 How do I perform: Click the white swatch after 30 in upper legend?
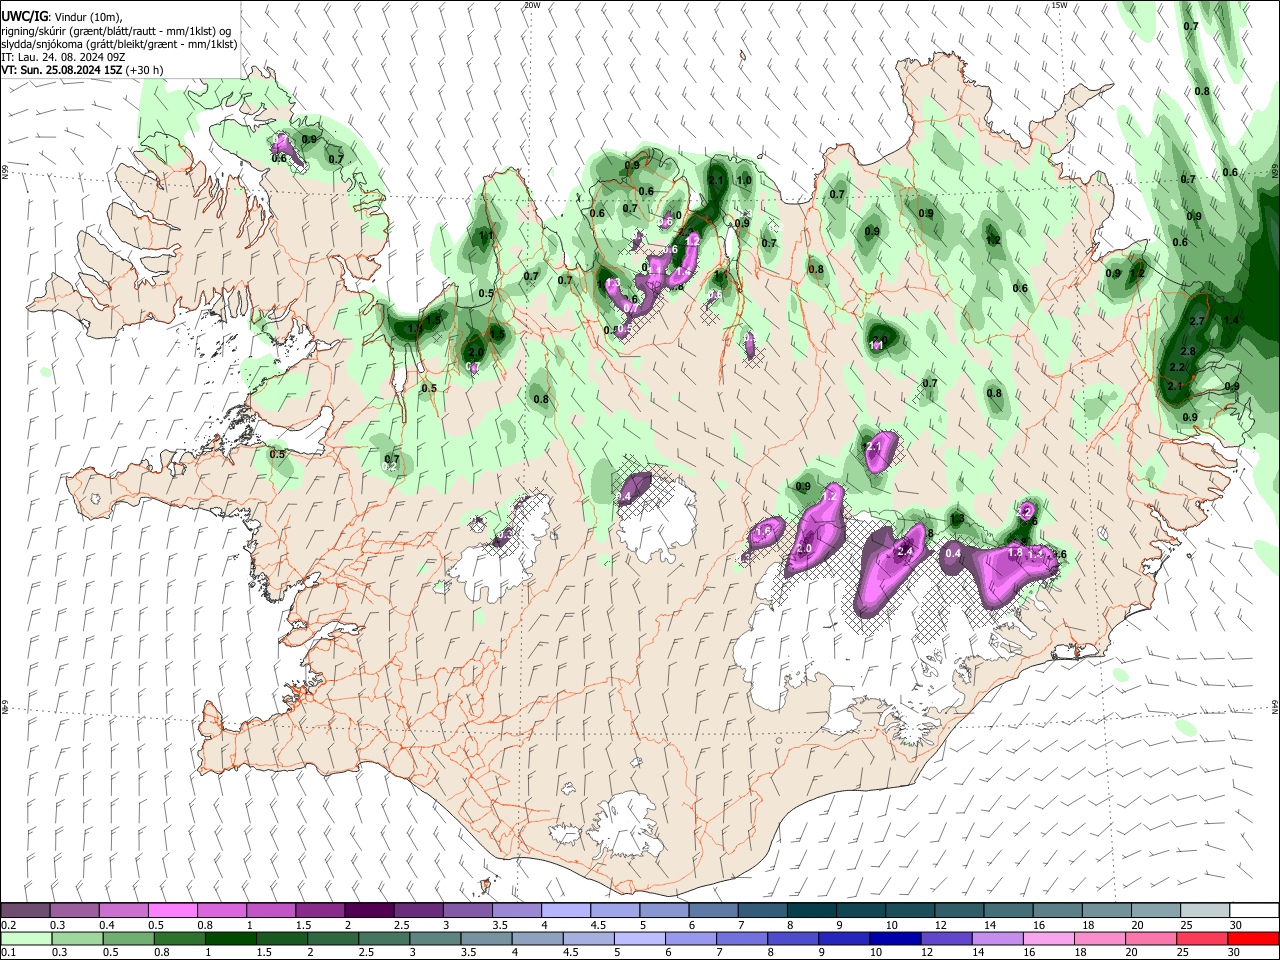pos(1255,911)
